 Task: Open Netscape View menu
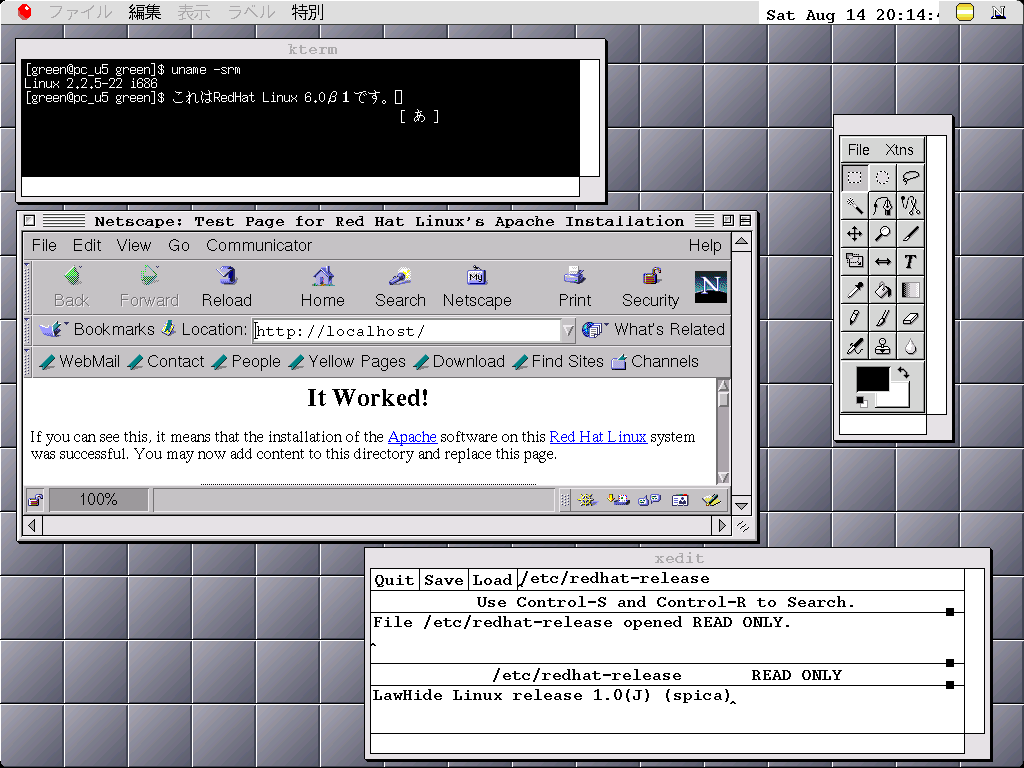[x=134, y=246]
